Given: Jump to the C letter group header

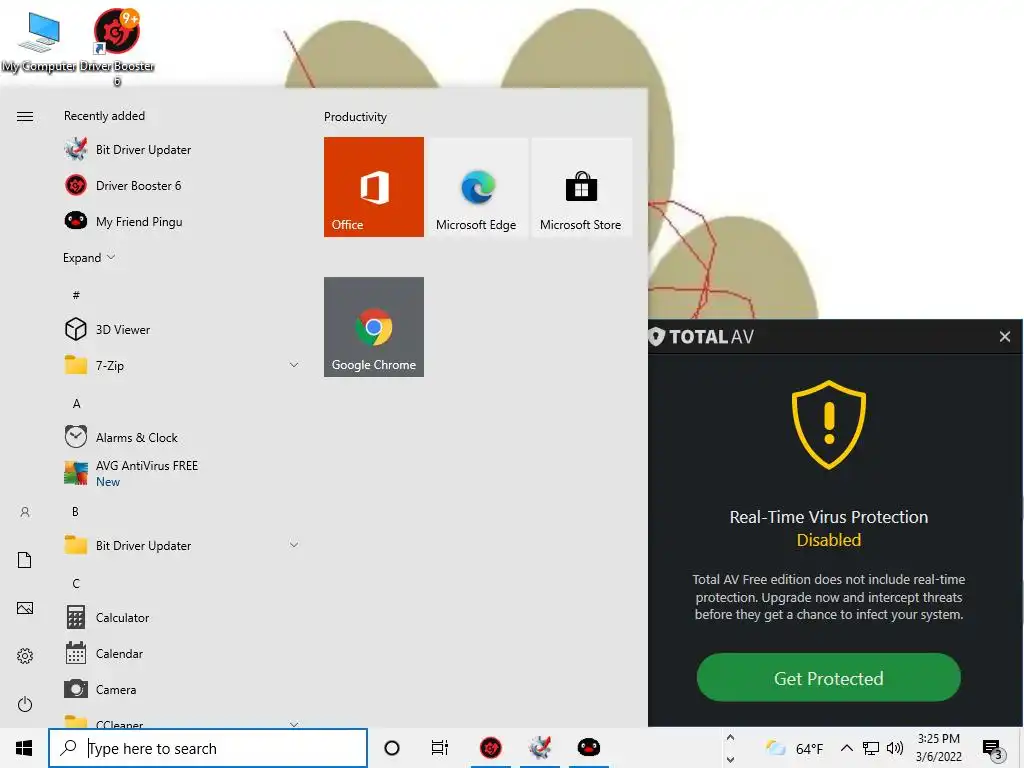Looking at the screenshot, I should pyautogui.click(x=76, y=583).
